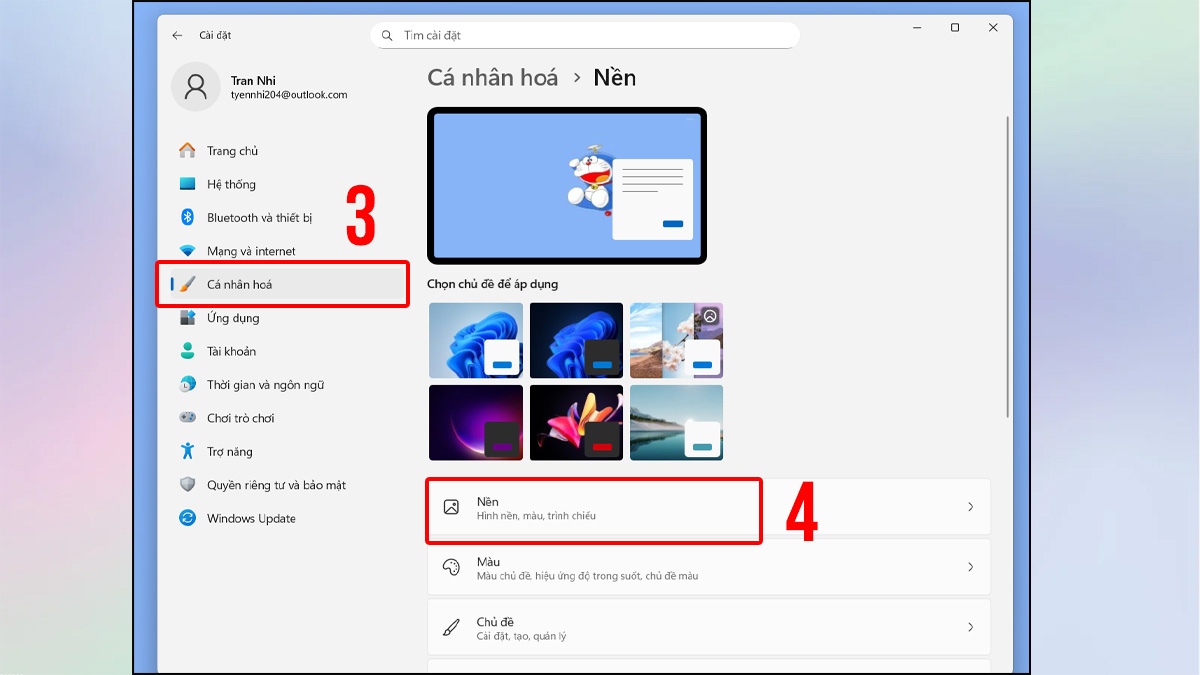1200x675 pixels.
Task: Expand the Màu row chevron
Action: [970, 567]
